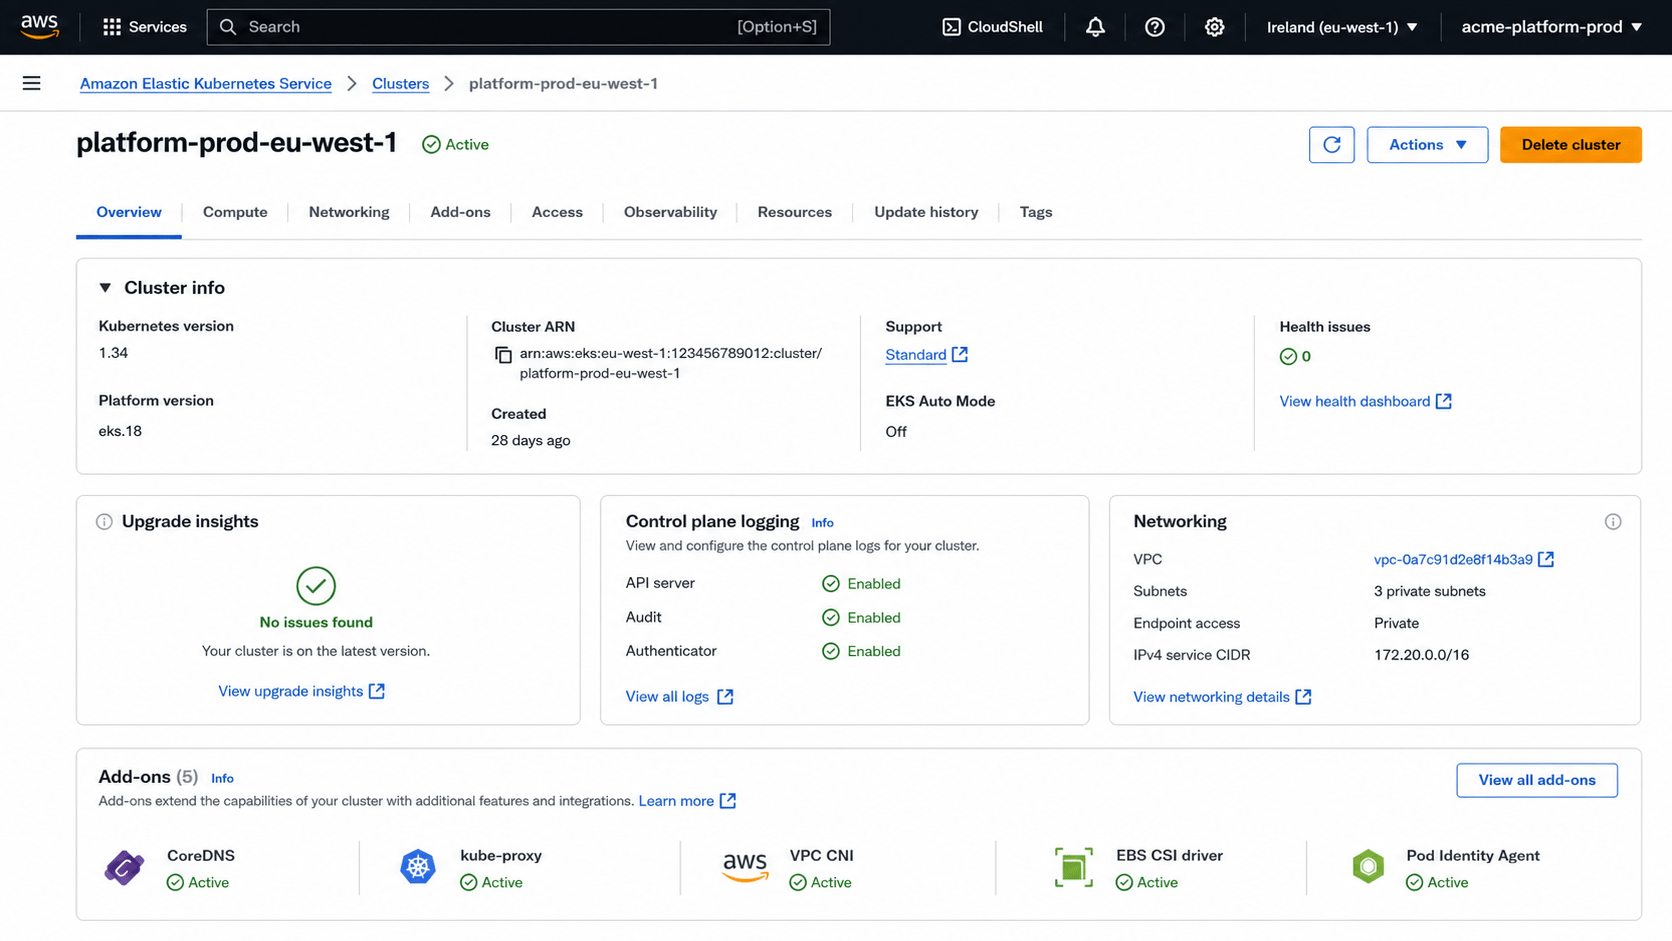Go to the Observability tab

tap(670, 212)
